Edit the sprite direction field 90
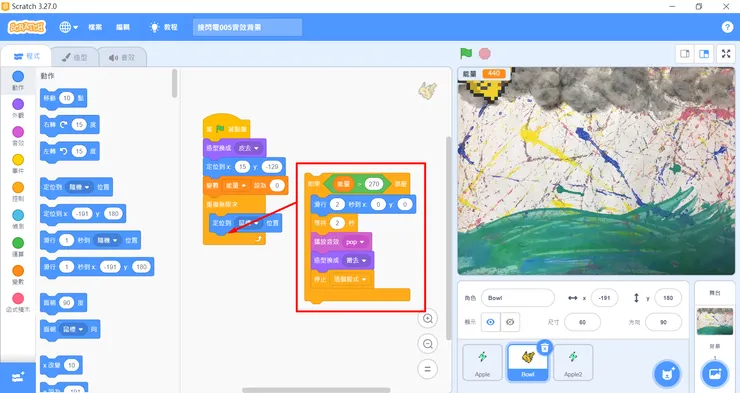Image resolution: width=740 pixels, height=393 pixels. (x=663, y=322)
